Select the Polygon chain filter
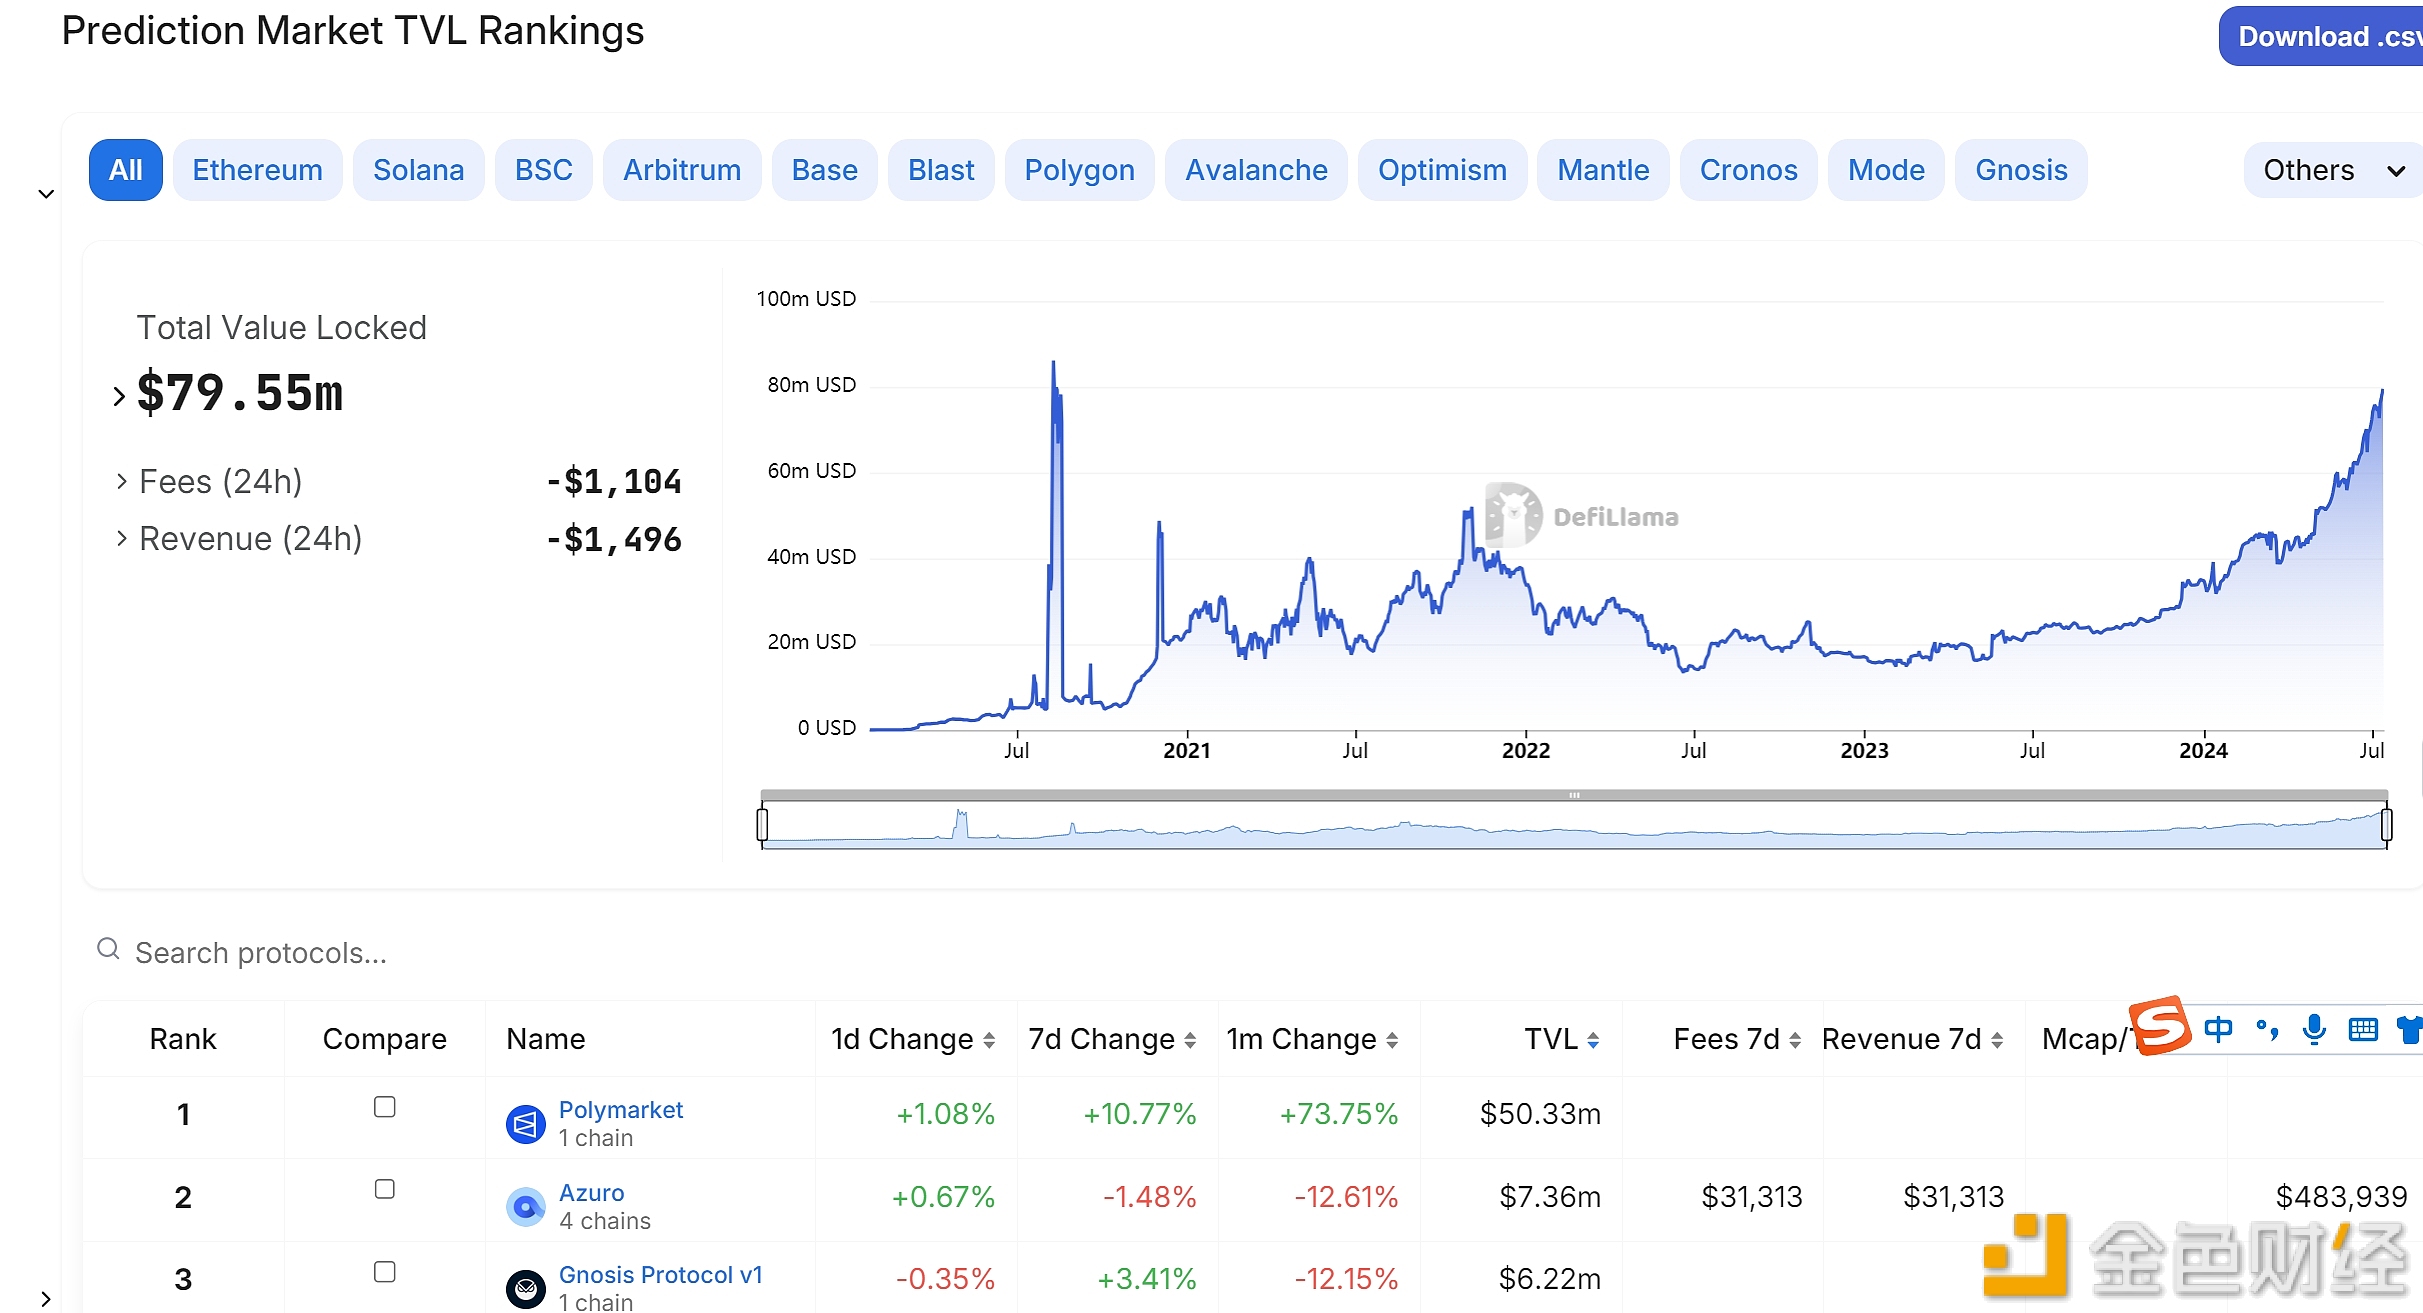 coord(1080,170)
